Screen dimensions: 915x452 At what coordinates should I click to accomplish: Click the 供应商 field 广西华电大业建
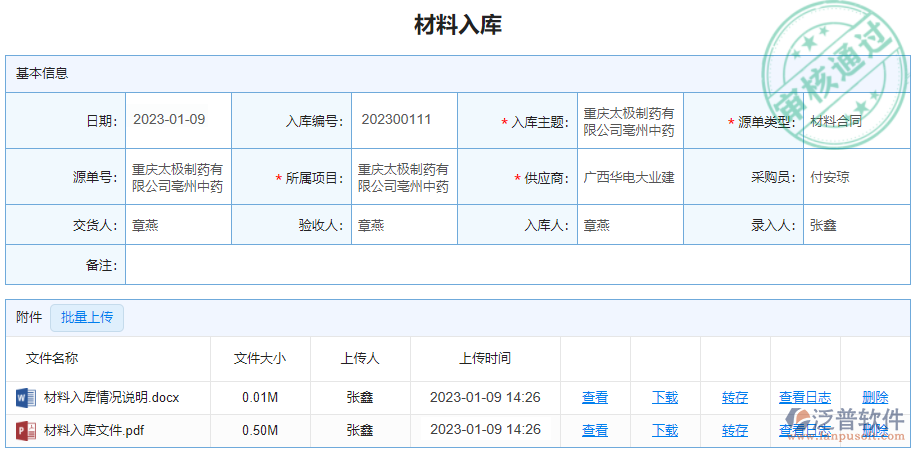(x=630, y=177)
